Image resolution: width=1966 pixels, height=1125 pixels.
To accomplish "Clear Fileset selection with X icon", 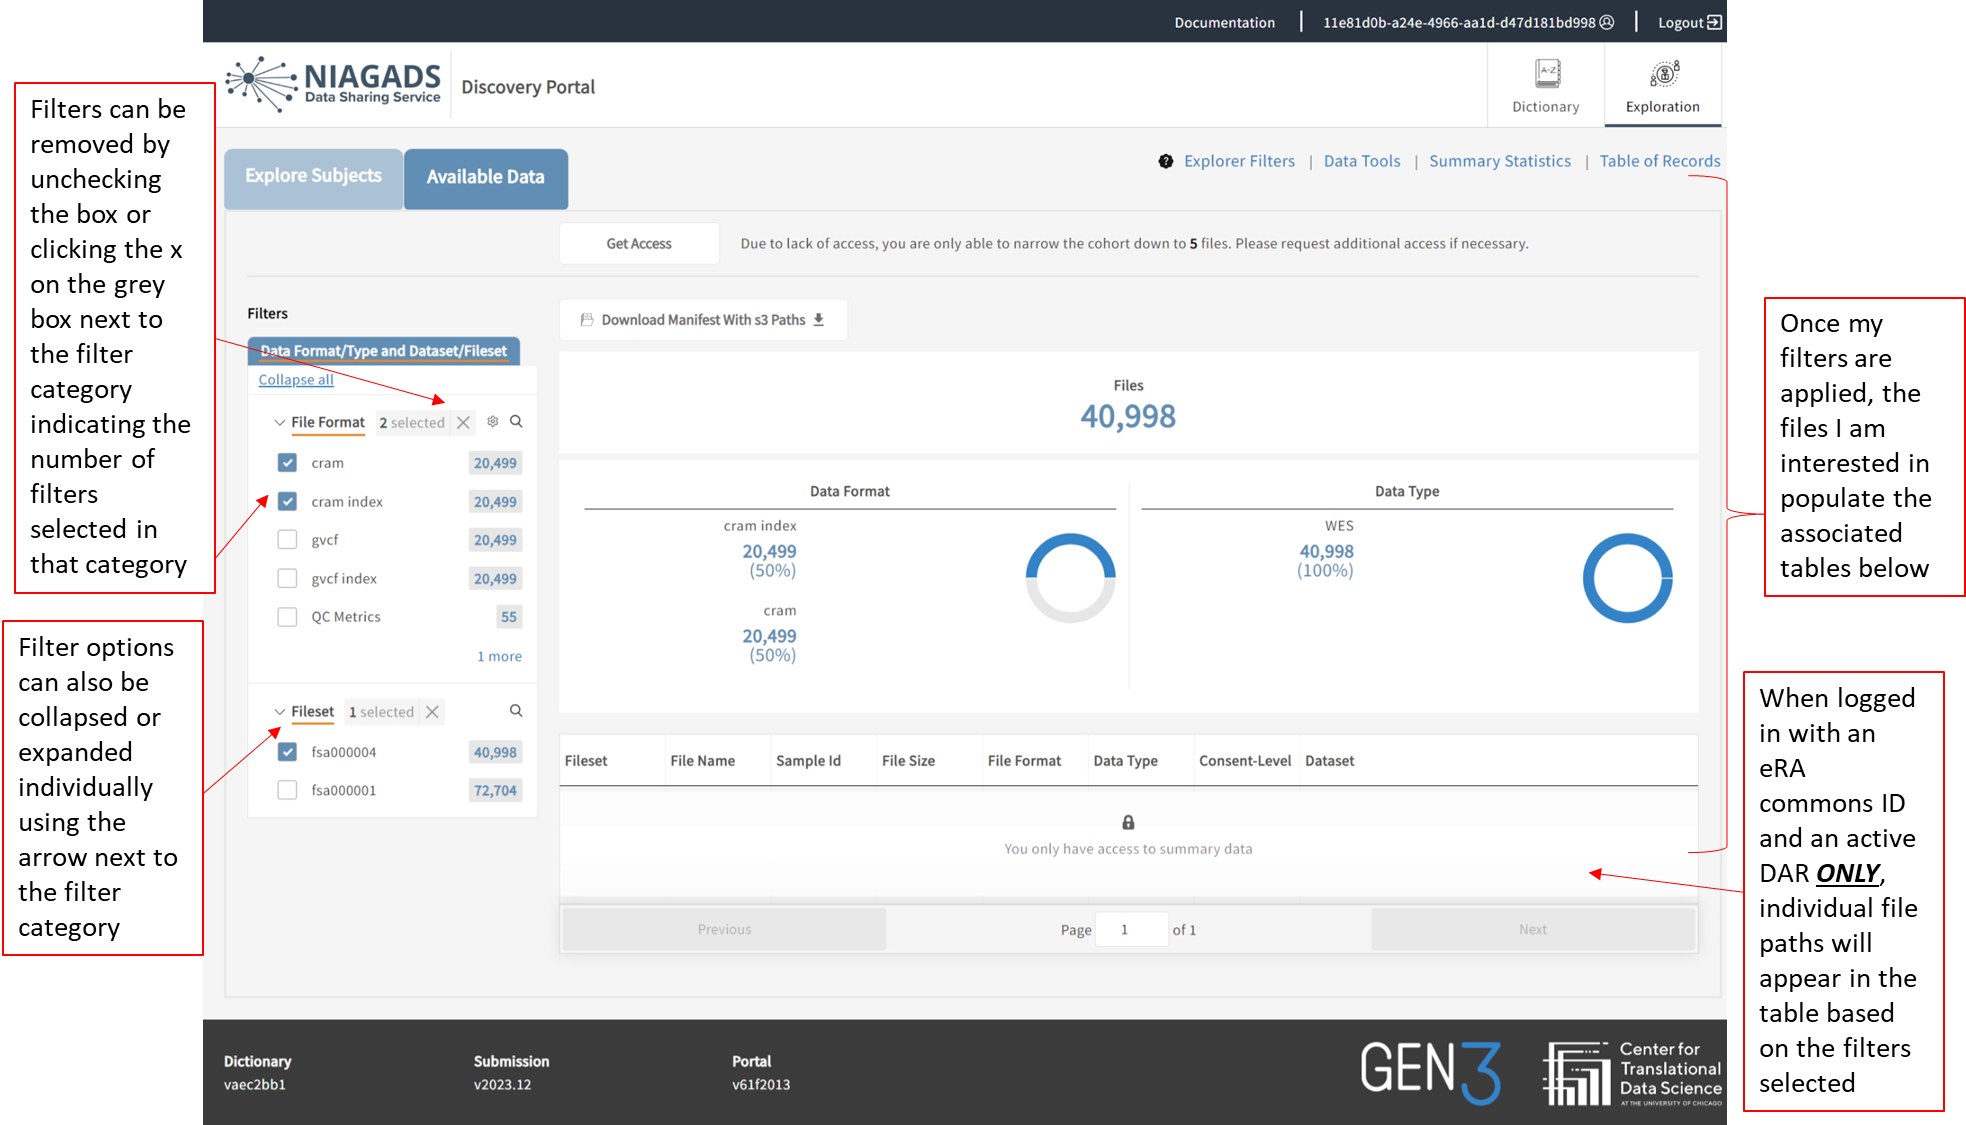I will 432,712.
